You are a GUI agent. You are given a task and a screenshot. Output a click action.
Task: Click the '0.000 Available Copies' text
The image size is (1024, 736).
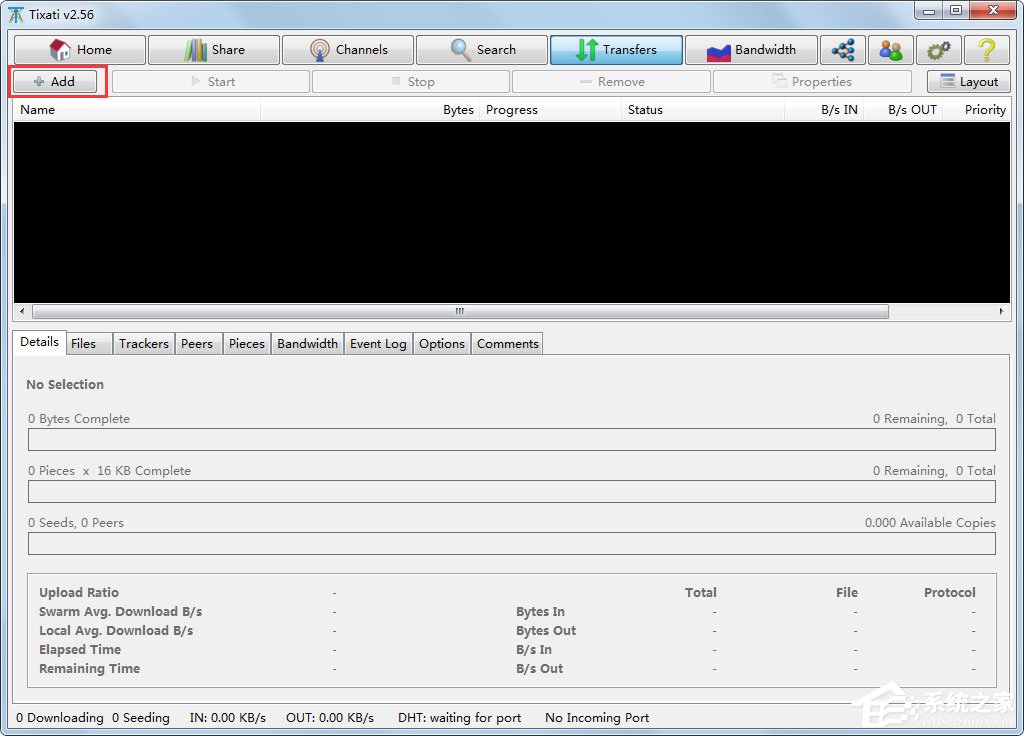pos(930,522)
